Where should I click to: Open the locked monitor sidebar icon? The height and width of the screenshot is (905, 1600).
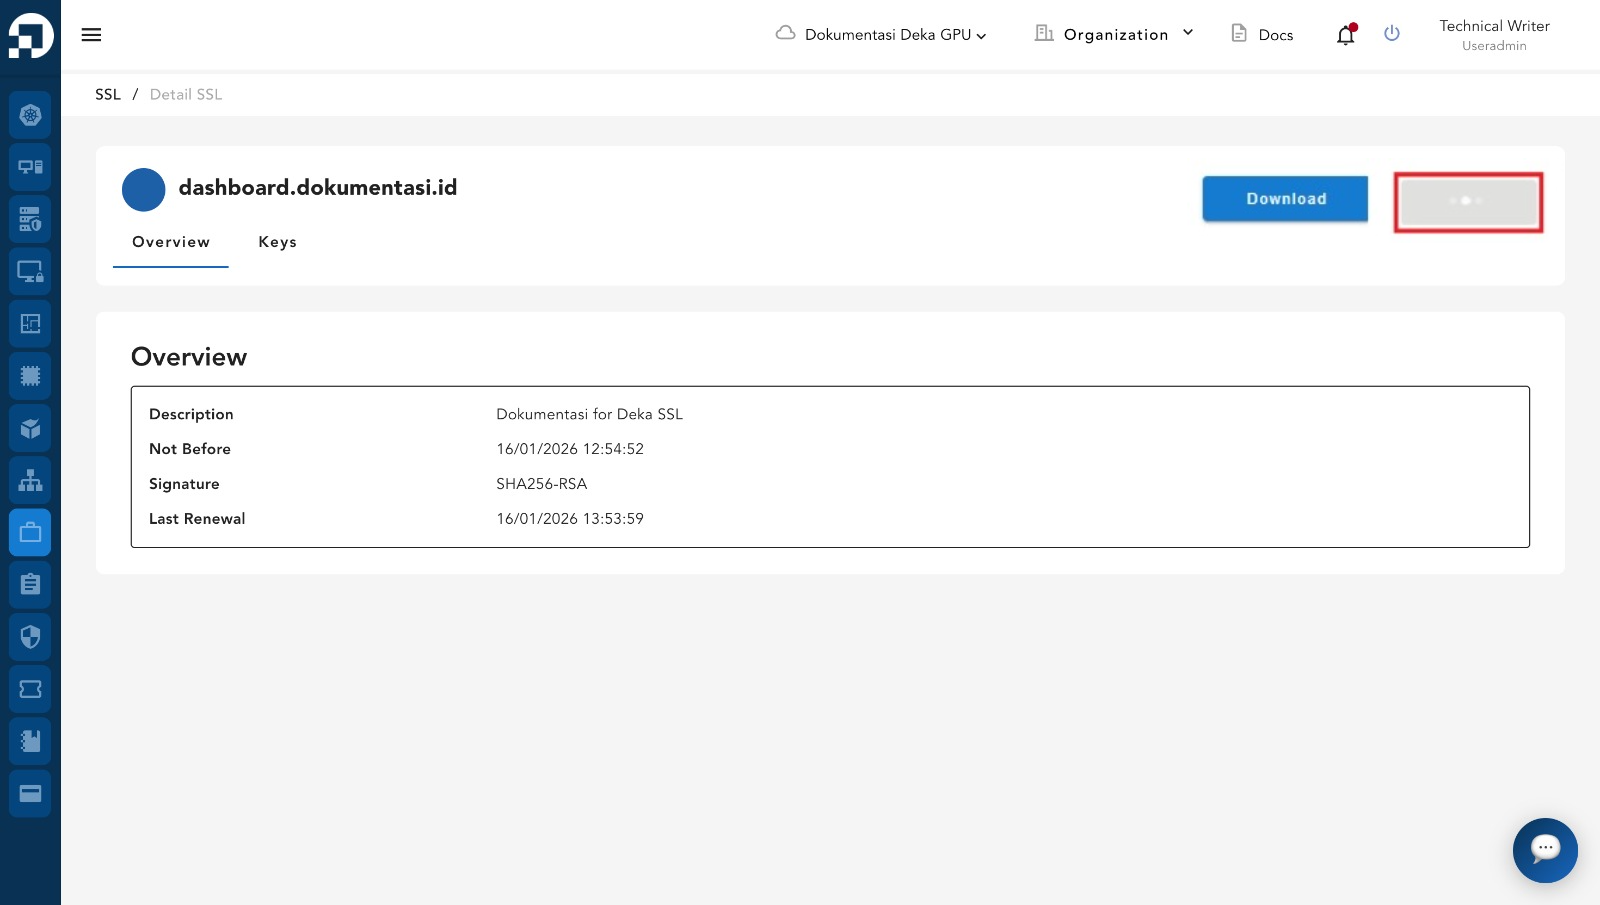click(x=30, y=271)
